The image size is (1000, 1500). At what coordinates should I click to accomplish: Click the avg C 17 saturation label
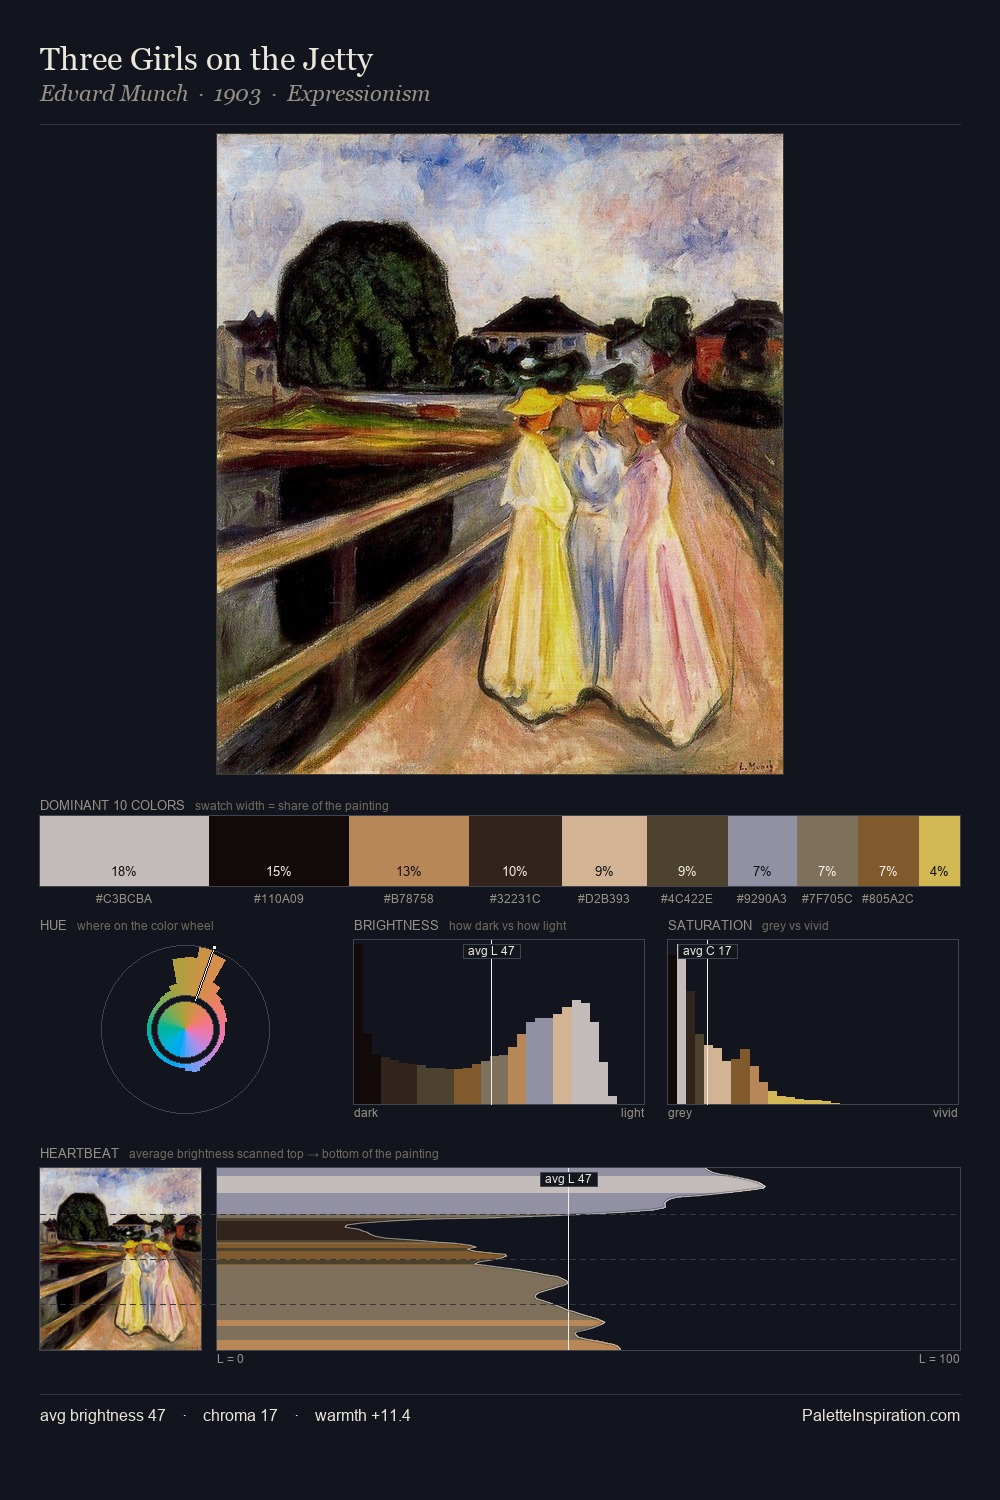tap(707, 951)
